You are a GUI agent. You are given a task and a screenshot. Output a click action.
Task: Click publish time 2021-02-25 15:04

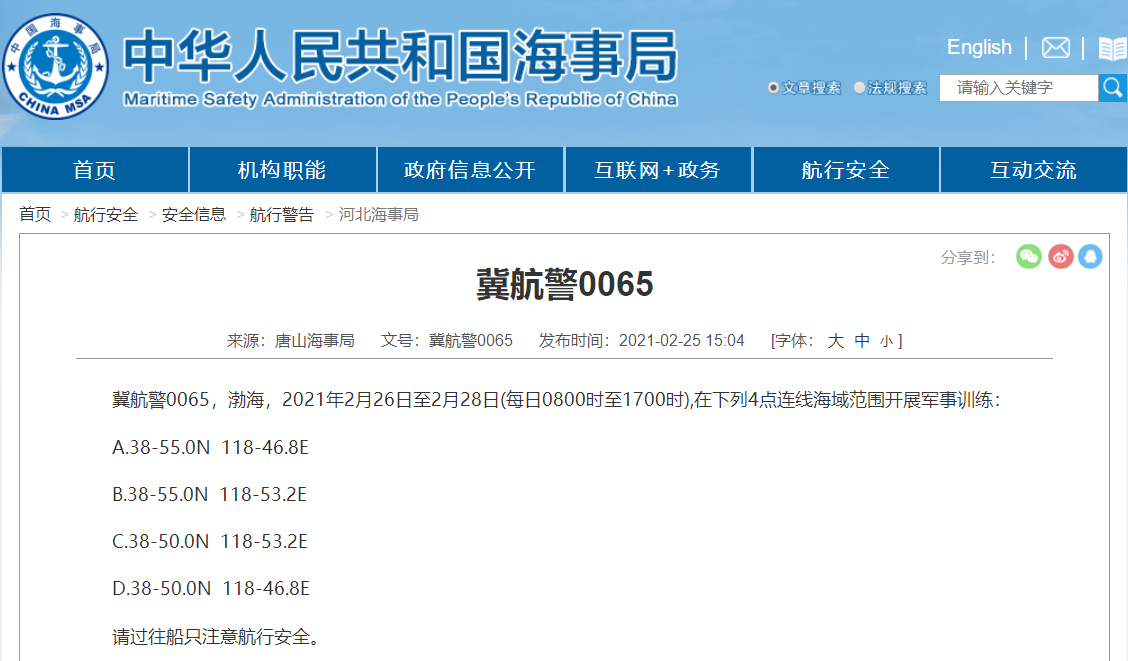click(x=681, y=341)
